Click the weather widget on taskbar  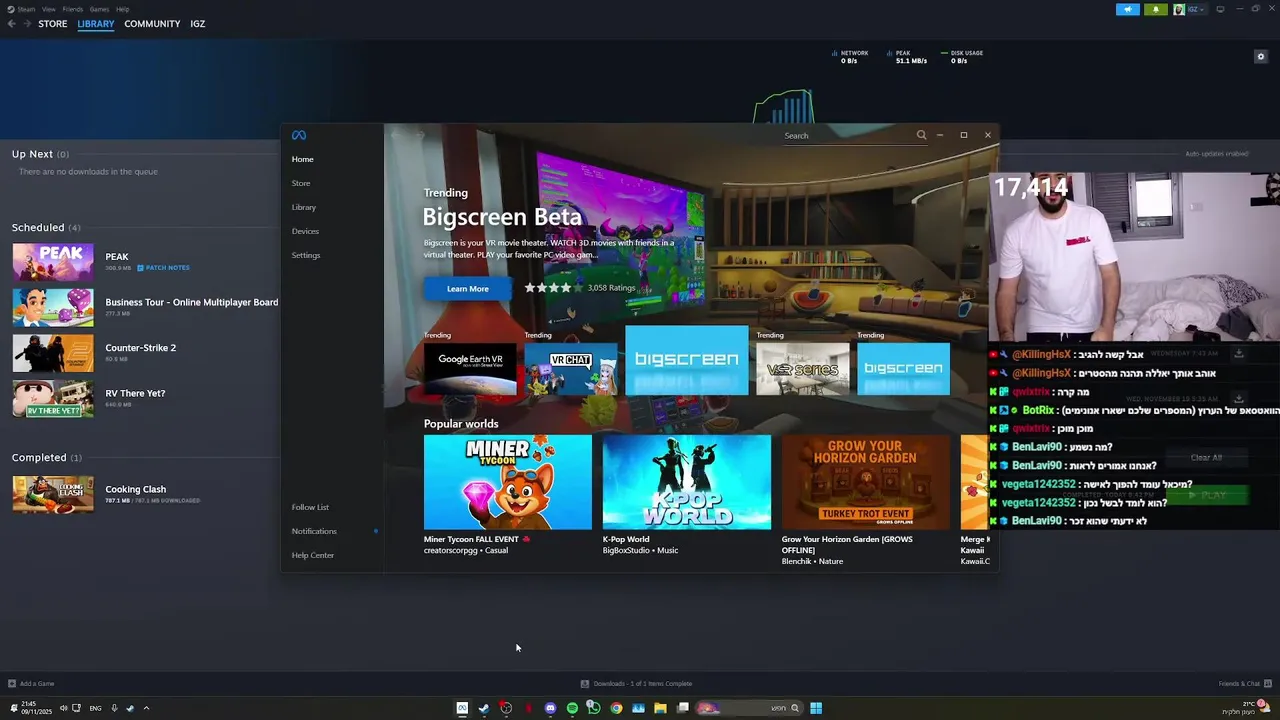click(1245, 708)
